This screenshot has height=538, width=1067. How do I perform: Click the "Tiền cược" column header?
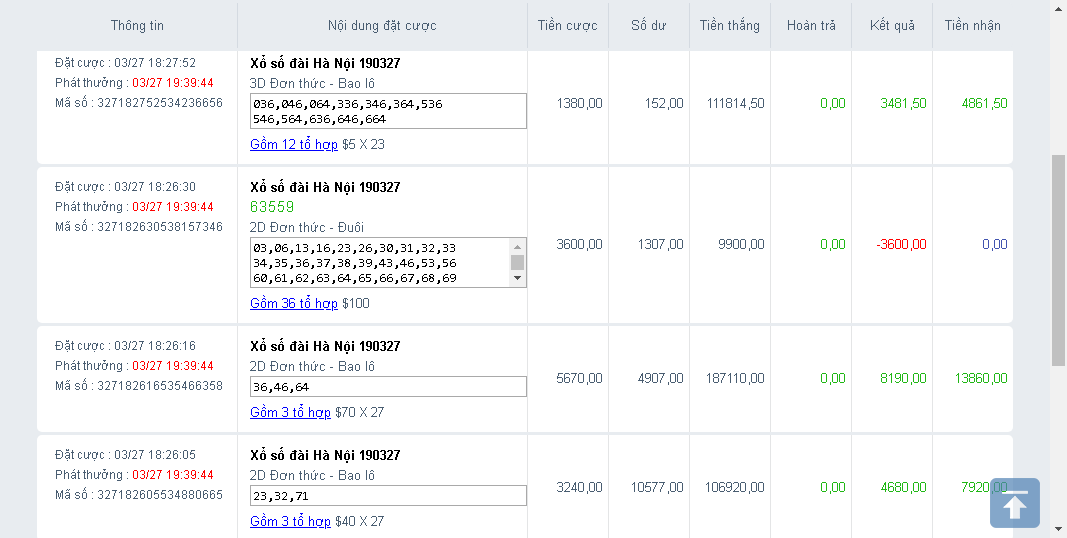tap(567, 26)
